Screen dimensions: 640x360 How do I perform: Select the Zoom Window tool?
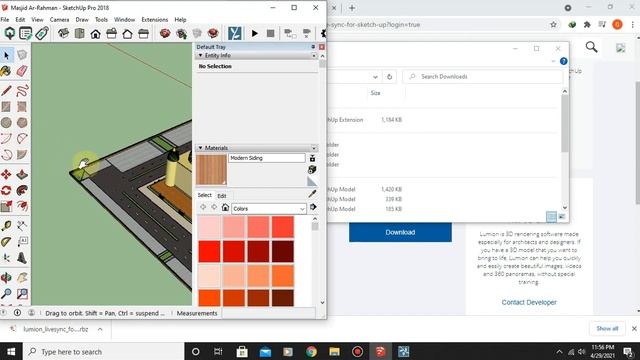[x=22, y=293]
